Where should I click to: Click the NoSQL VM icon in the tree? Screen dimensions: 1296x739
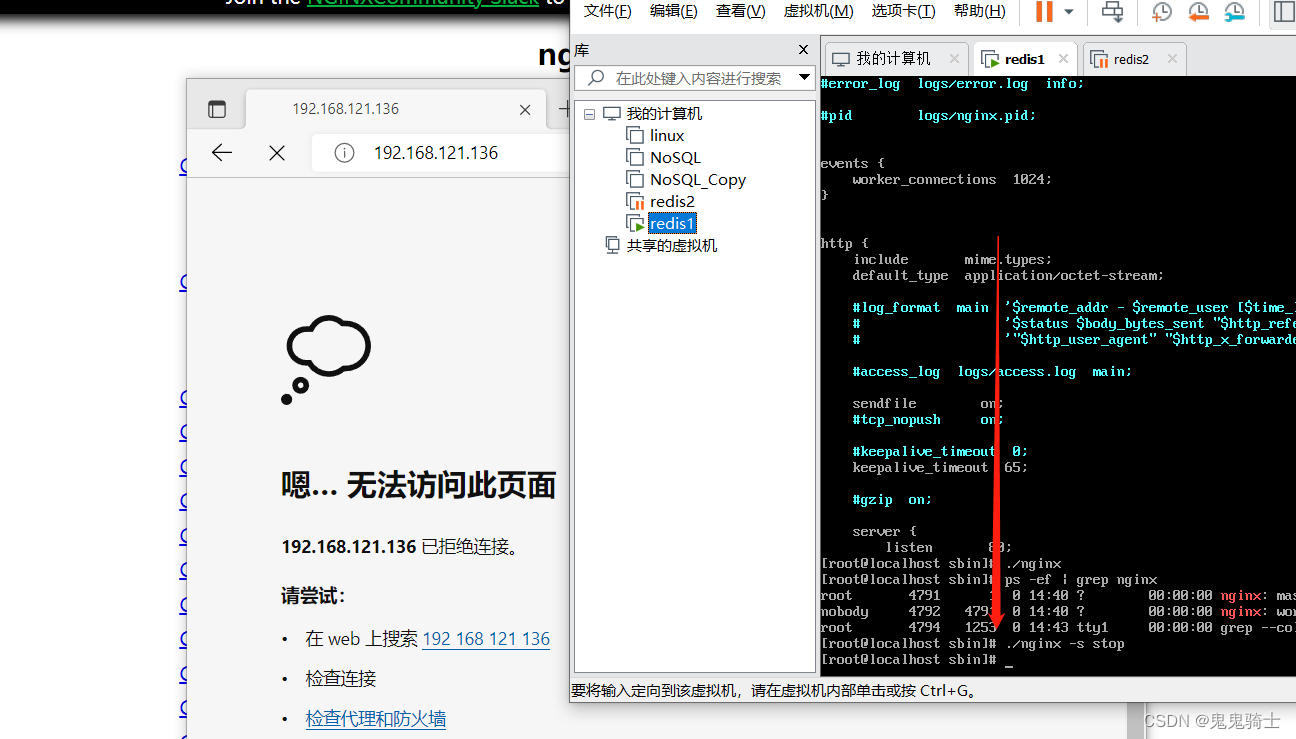[635, 157]
